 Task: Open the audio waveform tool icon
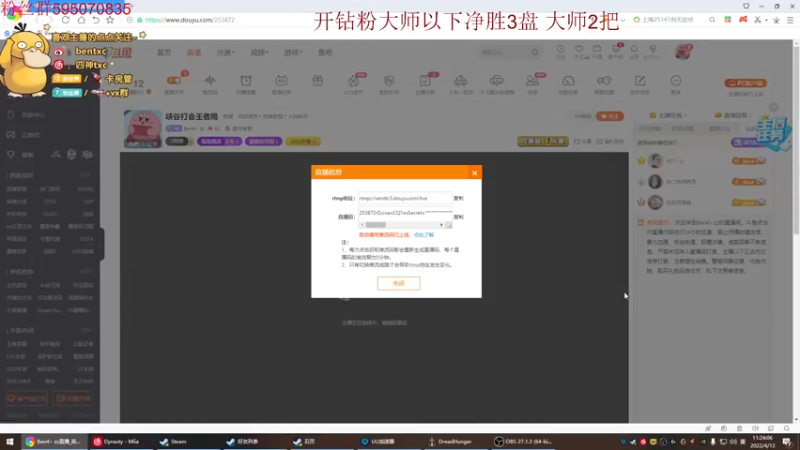210,83
